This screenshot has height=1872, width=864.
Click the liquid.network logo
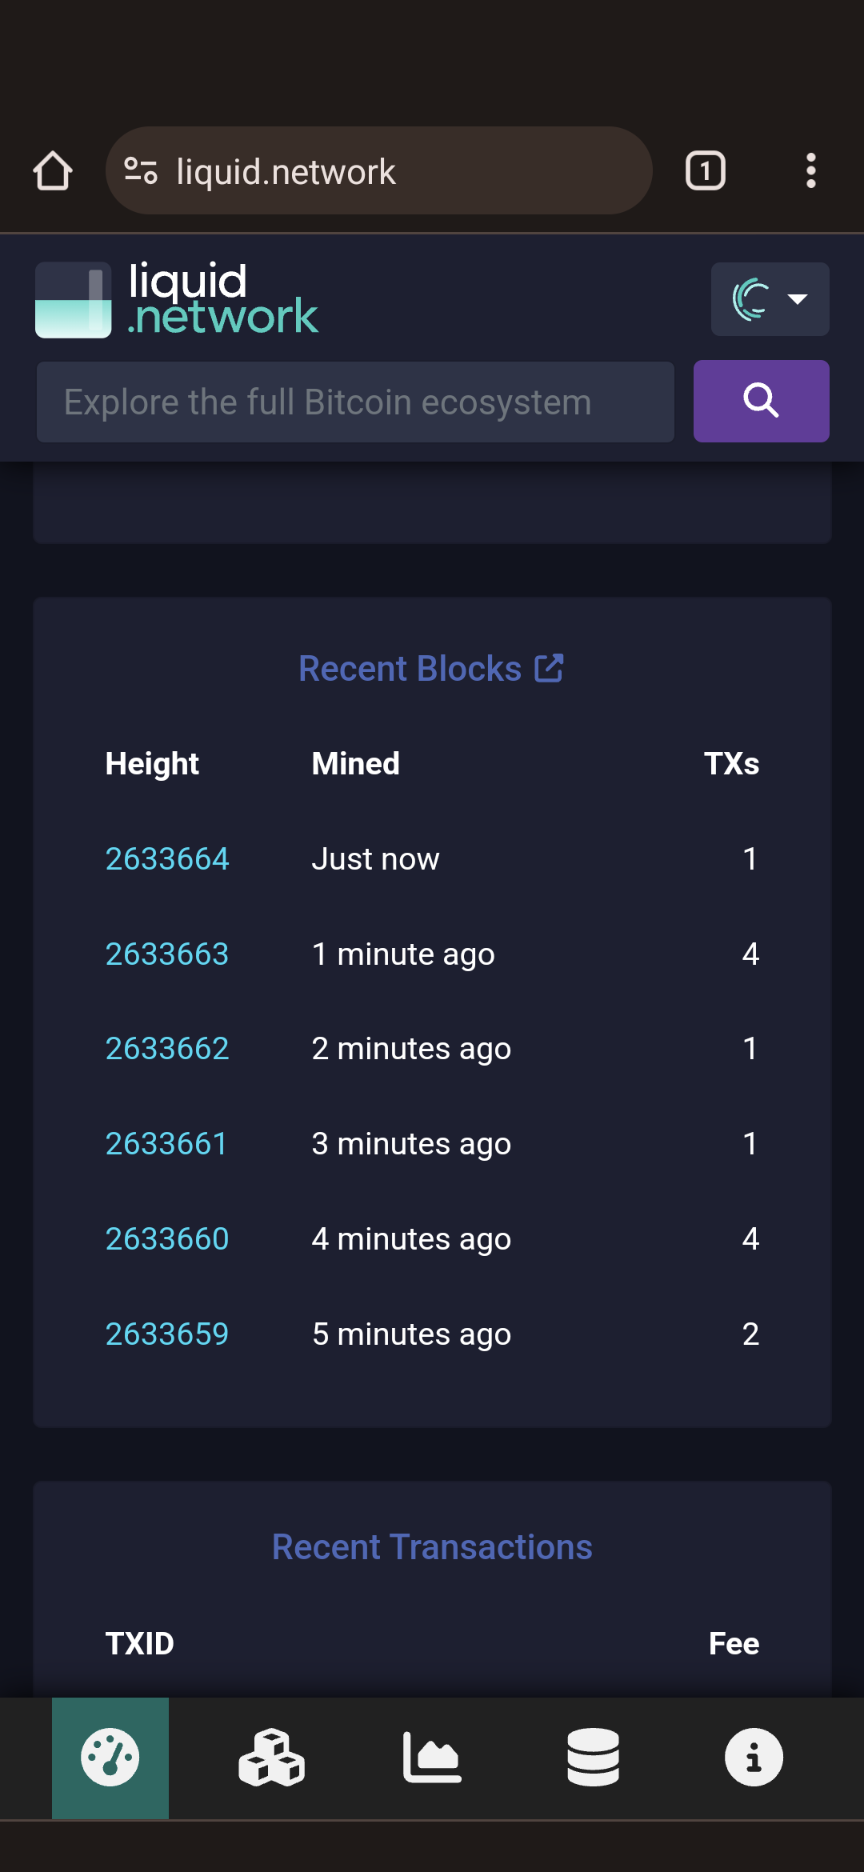pyautogui.click(x=177, y=299)
